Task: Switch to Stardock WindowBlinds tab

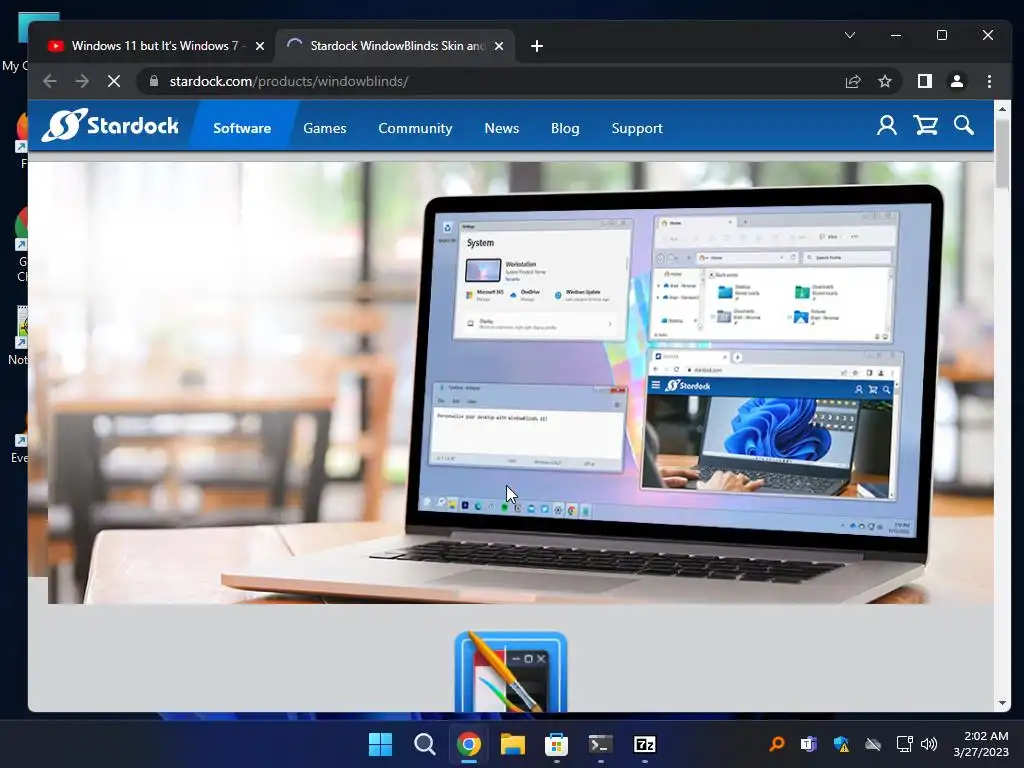Action: pos(394,46)
